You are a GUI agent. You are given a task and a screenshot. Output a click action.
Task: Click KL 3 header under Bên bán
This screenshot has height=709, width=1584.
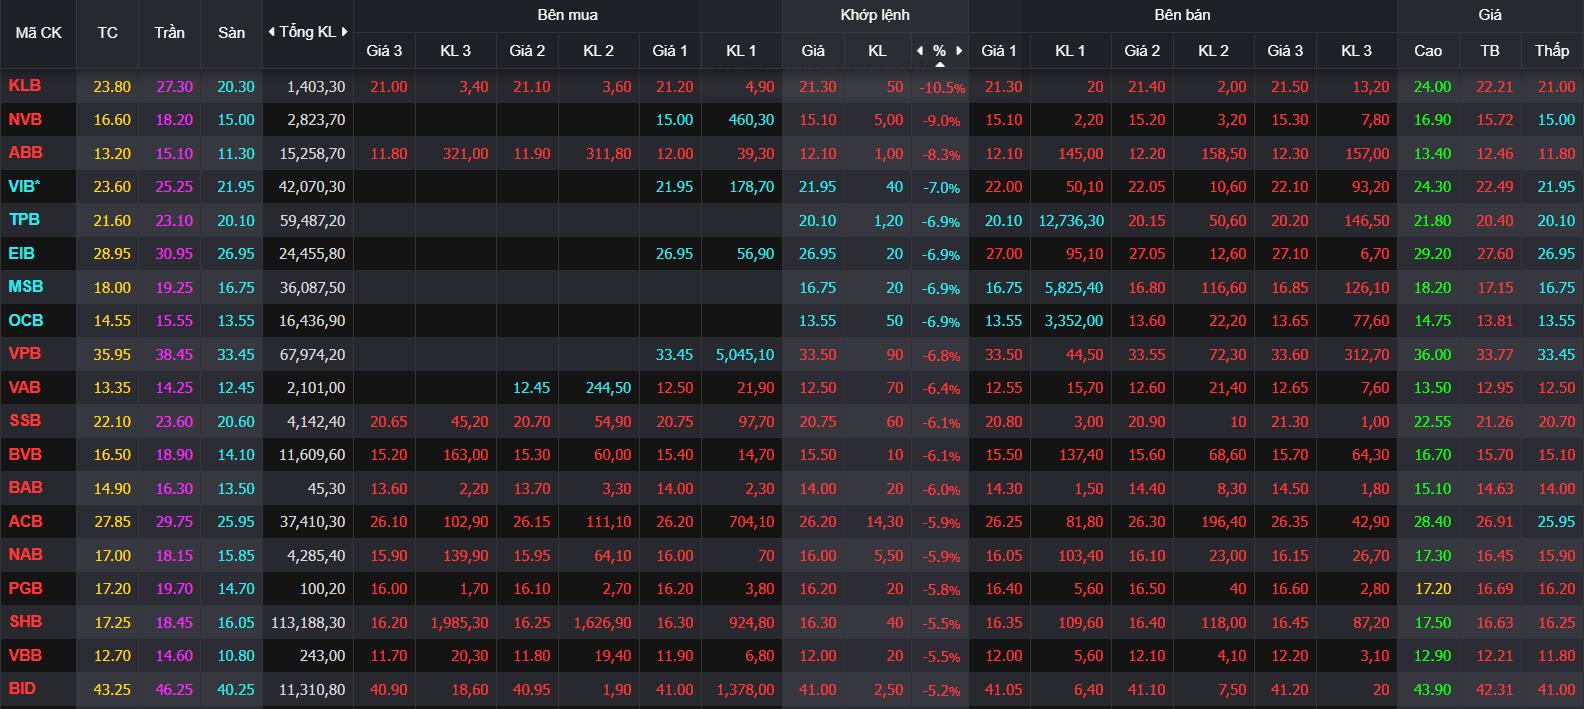(1356, 50)
